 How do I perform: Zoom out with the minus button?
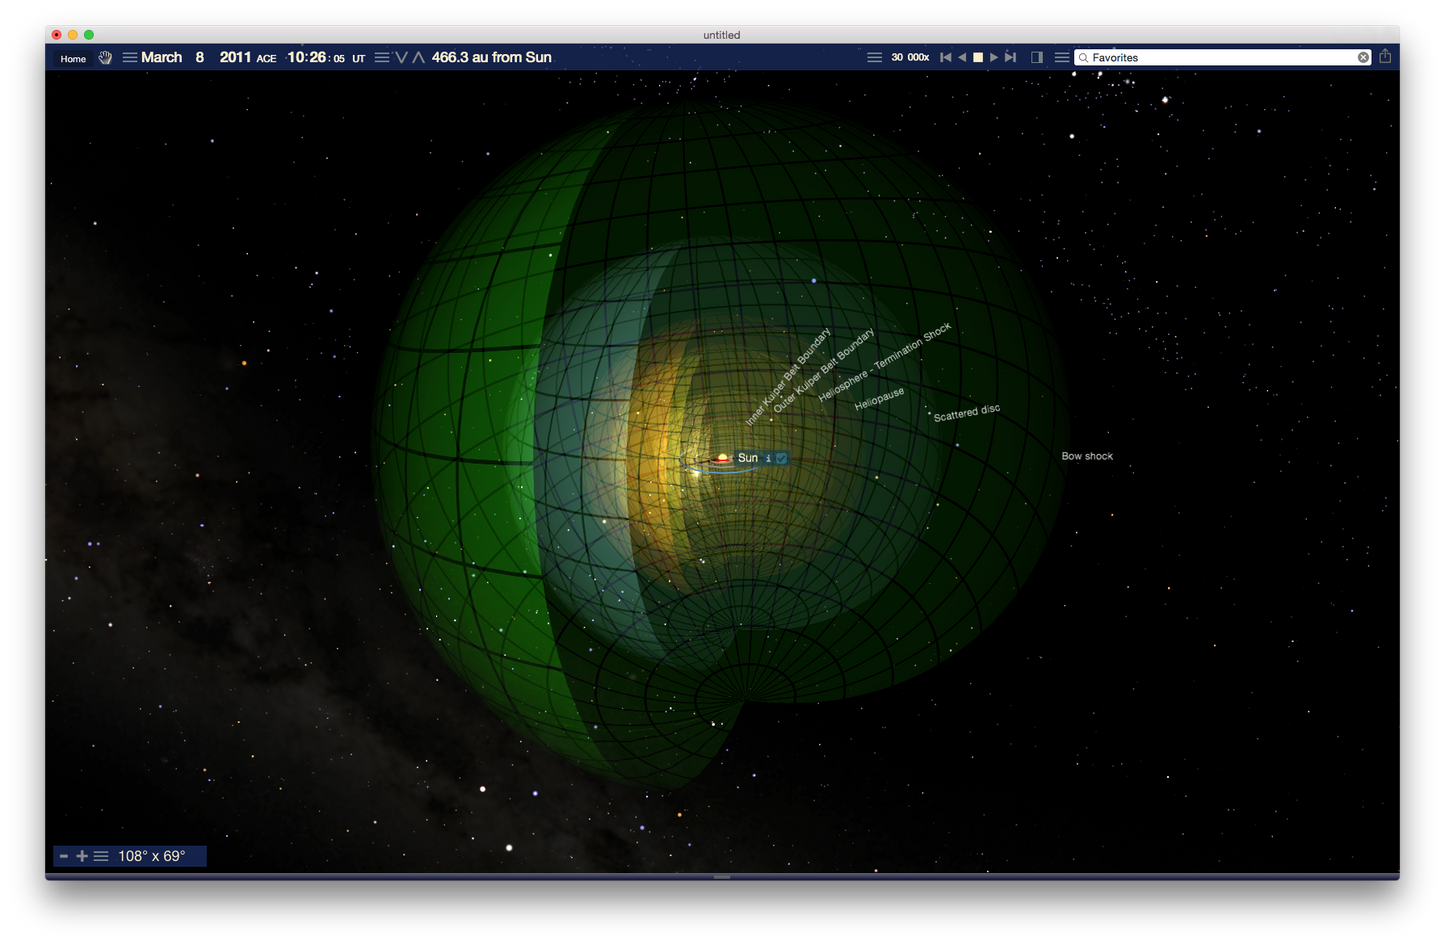pos(64,856)
